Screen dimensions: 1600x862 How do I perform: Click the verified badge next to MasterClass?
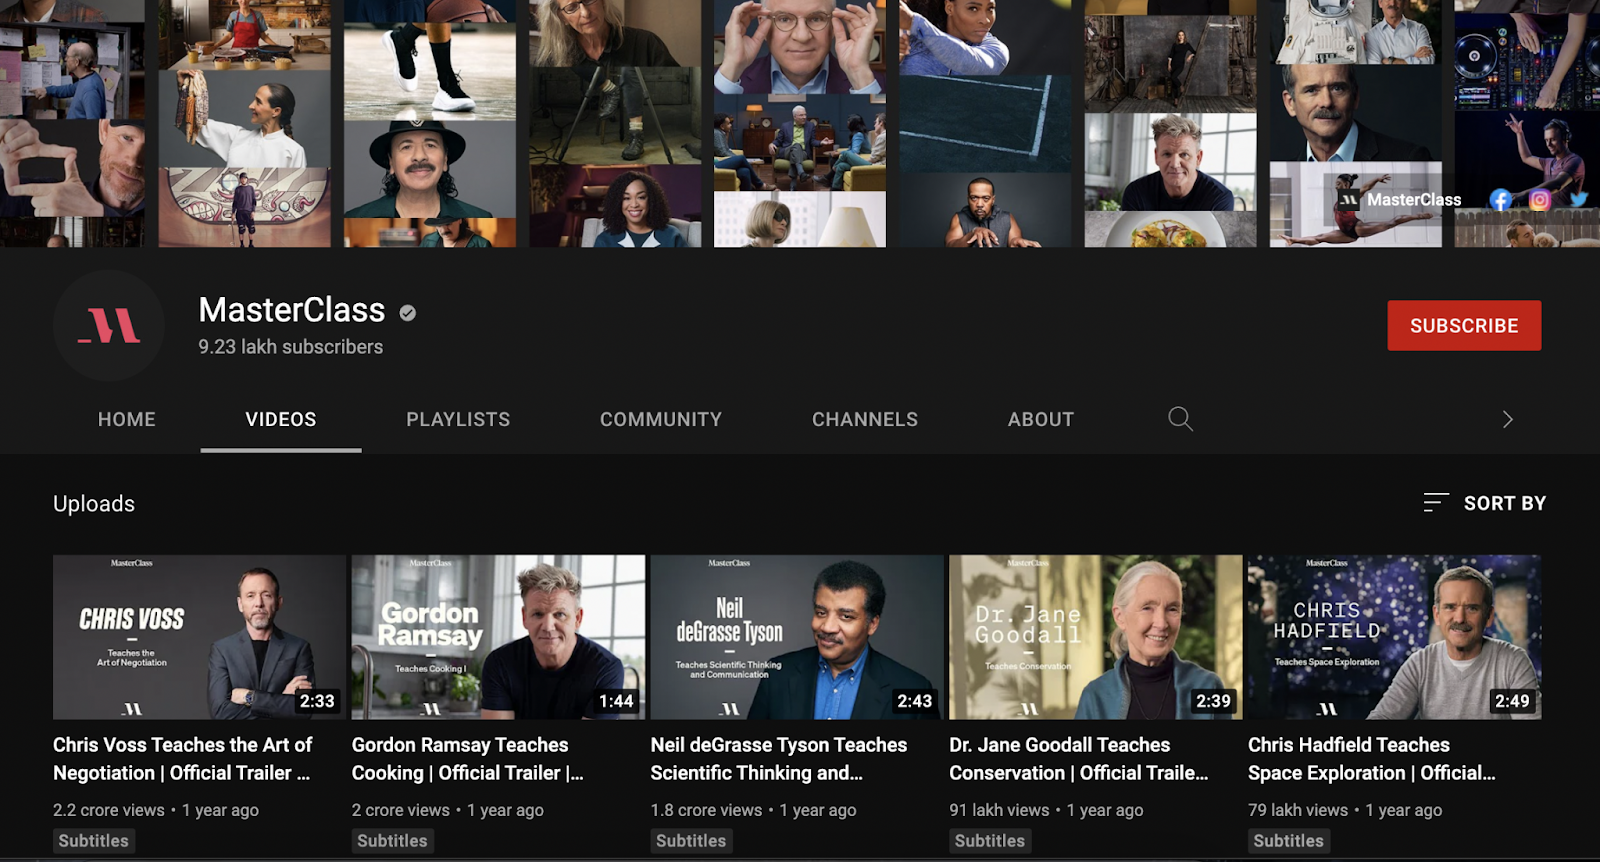tap(407, 313)
